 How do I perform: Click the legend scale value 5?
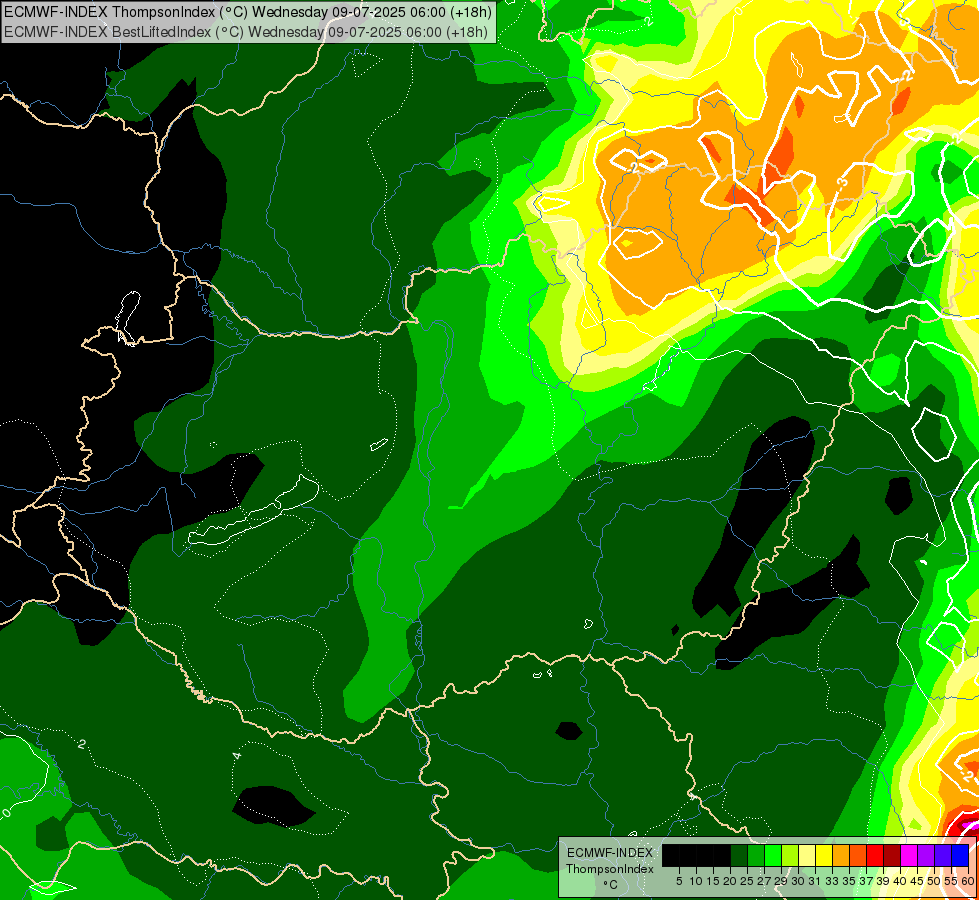click(x=679, y=881)
